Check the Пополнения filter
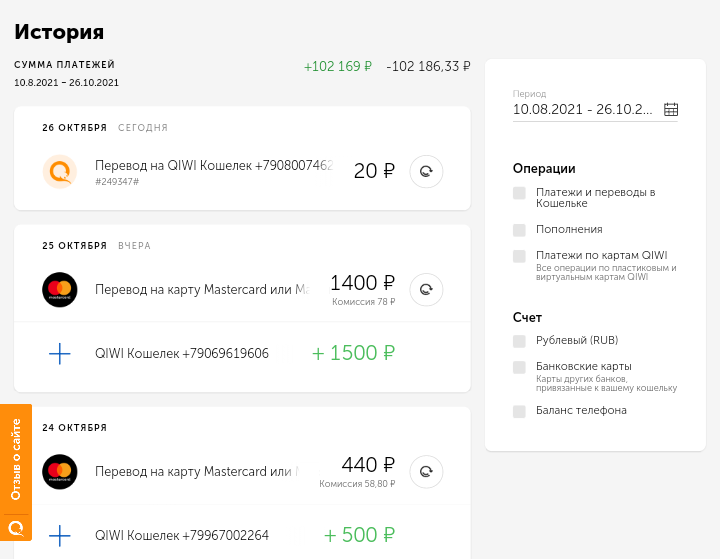The image size is (720, 559). (519, 229)
